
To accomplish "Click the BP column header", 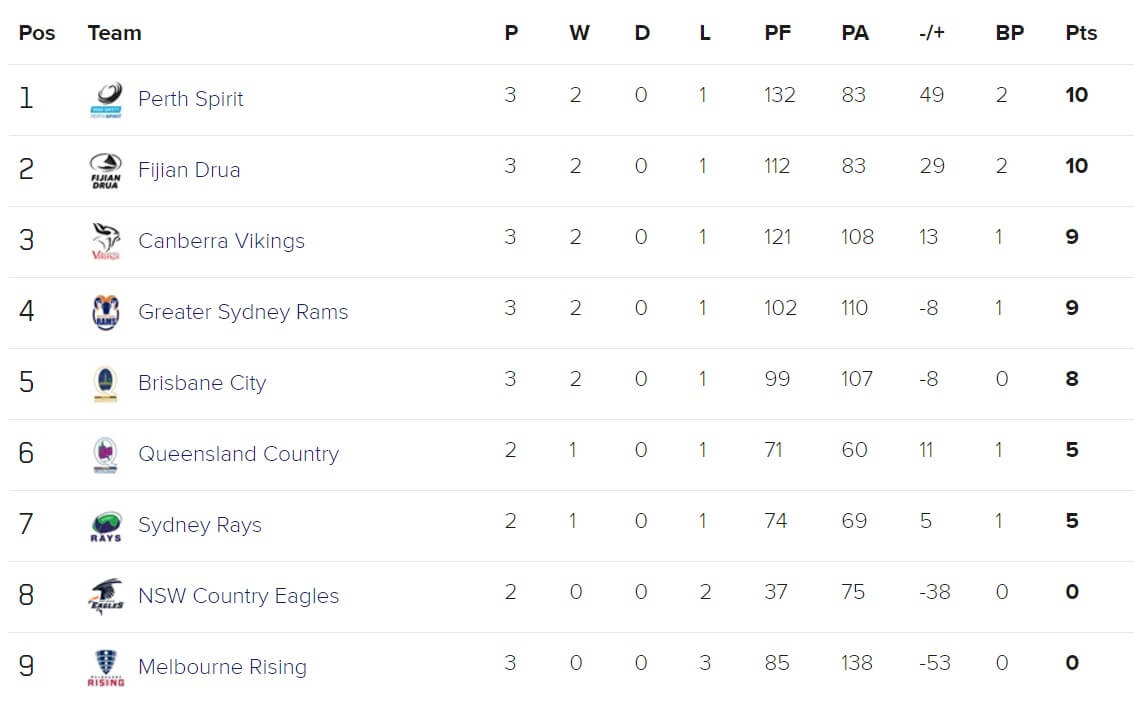I will 1010,33.
